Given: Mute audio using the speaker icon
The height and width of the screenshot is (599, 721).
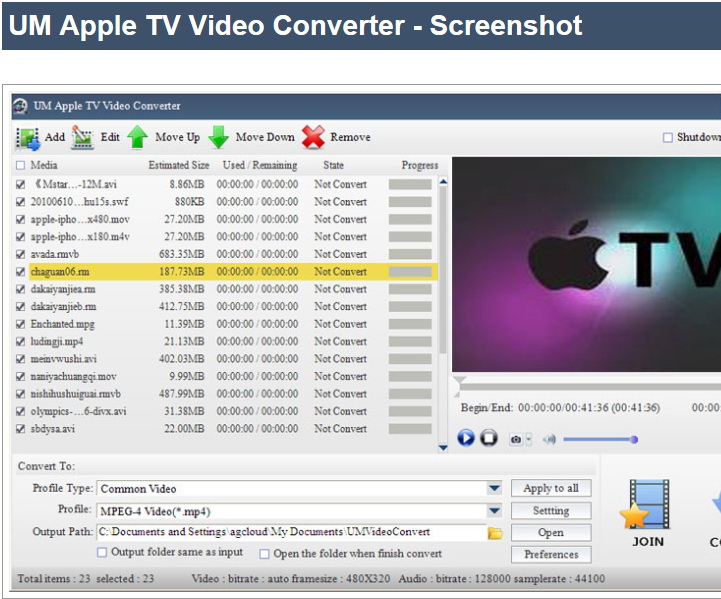Looking at the screenshot, I should (549, 439).
